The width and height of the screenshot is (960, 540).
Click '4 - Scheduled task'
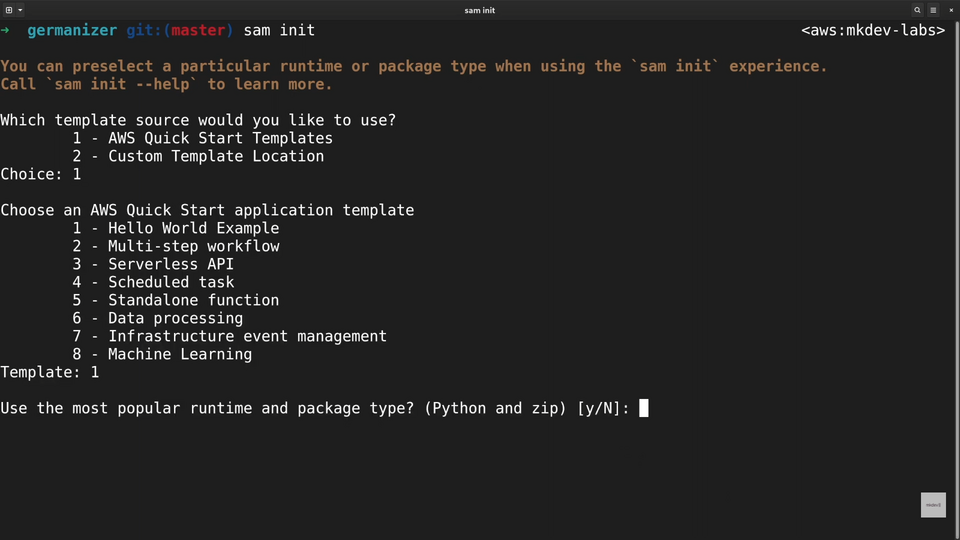coord(153,282)
